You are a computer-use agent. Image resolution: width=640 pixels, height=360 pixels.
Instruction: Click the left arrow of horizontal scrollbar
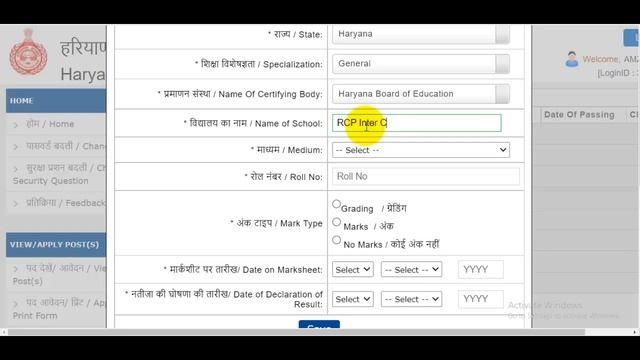click(x=4, y=332)
